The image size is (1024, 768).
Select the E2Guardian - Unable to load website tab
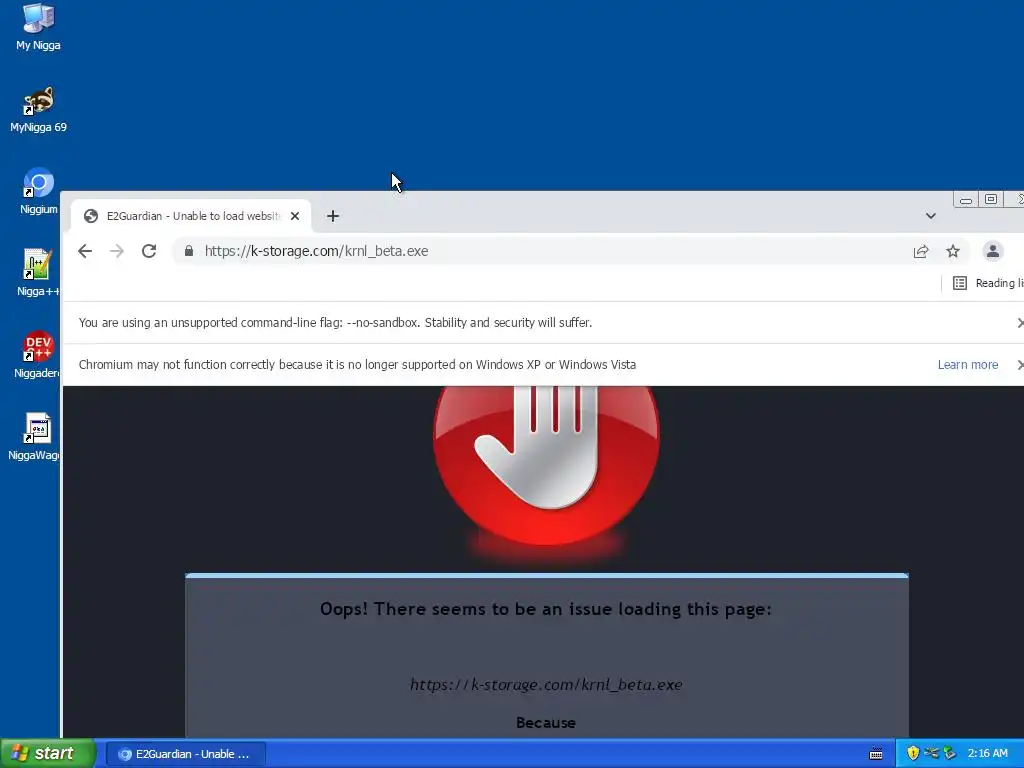click(191, 216)
